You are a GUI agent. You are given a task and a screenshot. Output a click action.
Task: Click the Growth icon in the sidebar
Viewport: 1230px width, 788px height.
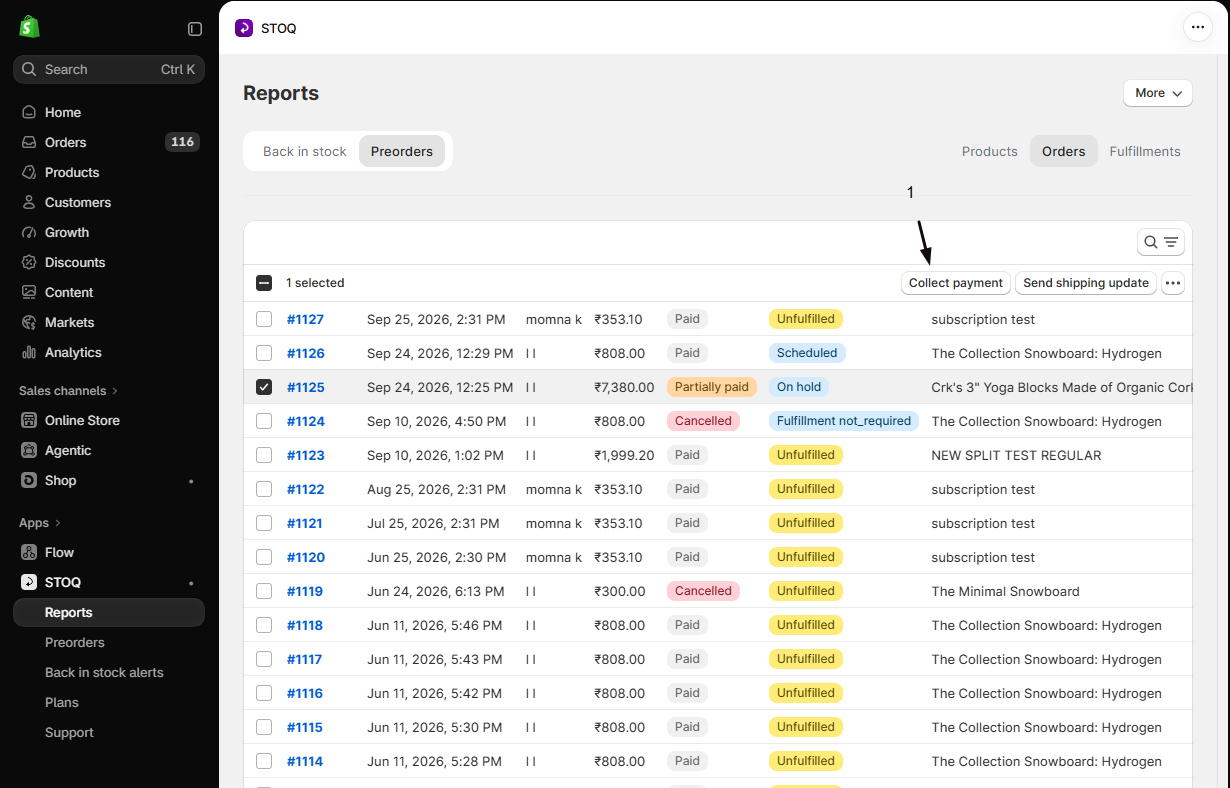(x=29, y=232)
